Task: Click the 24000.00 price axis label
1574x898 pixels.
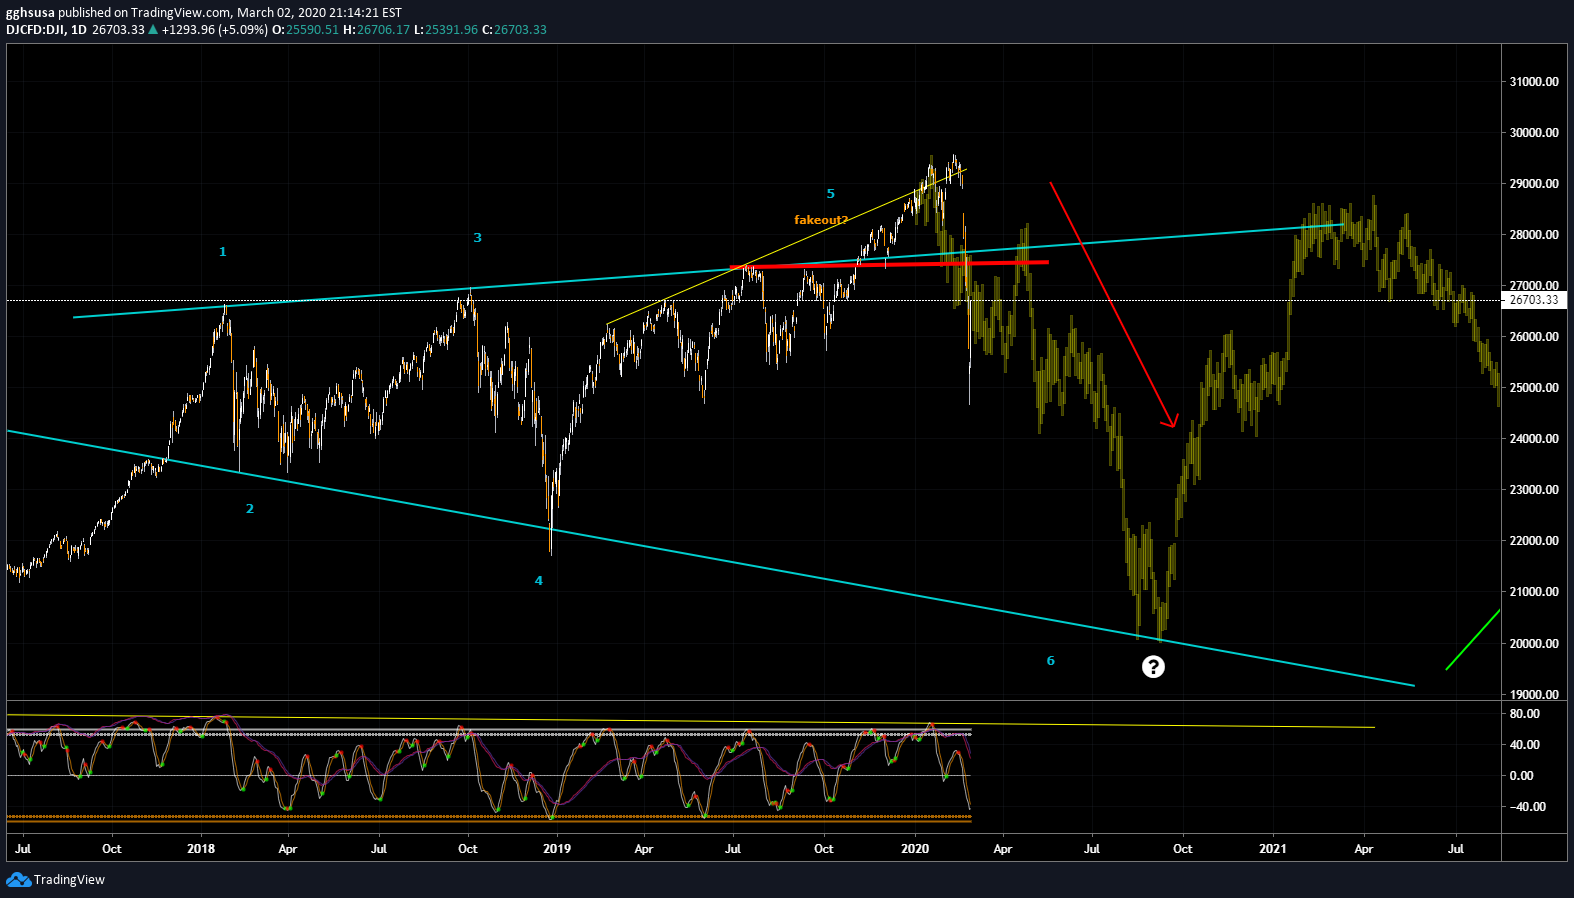Action: [1534, 439]
